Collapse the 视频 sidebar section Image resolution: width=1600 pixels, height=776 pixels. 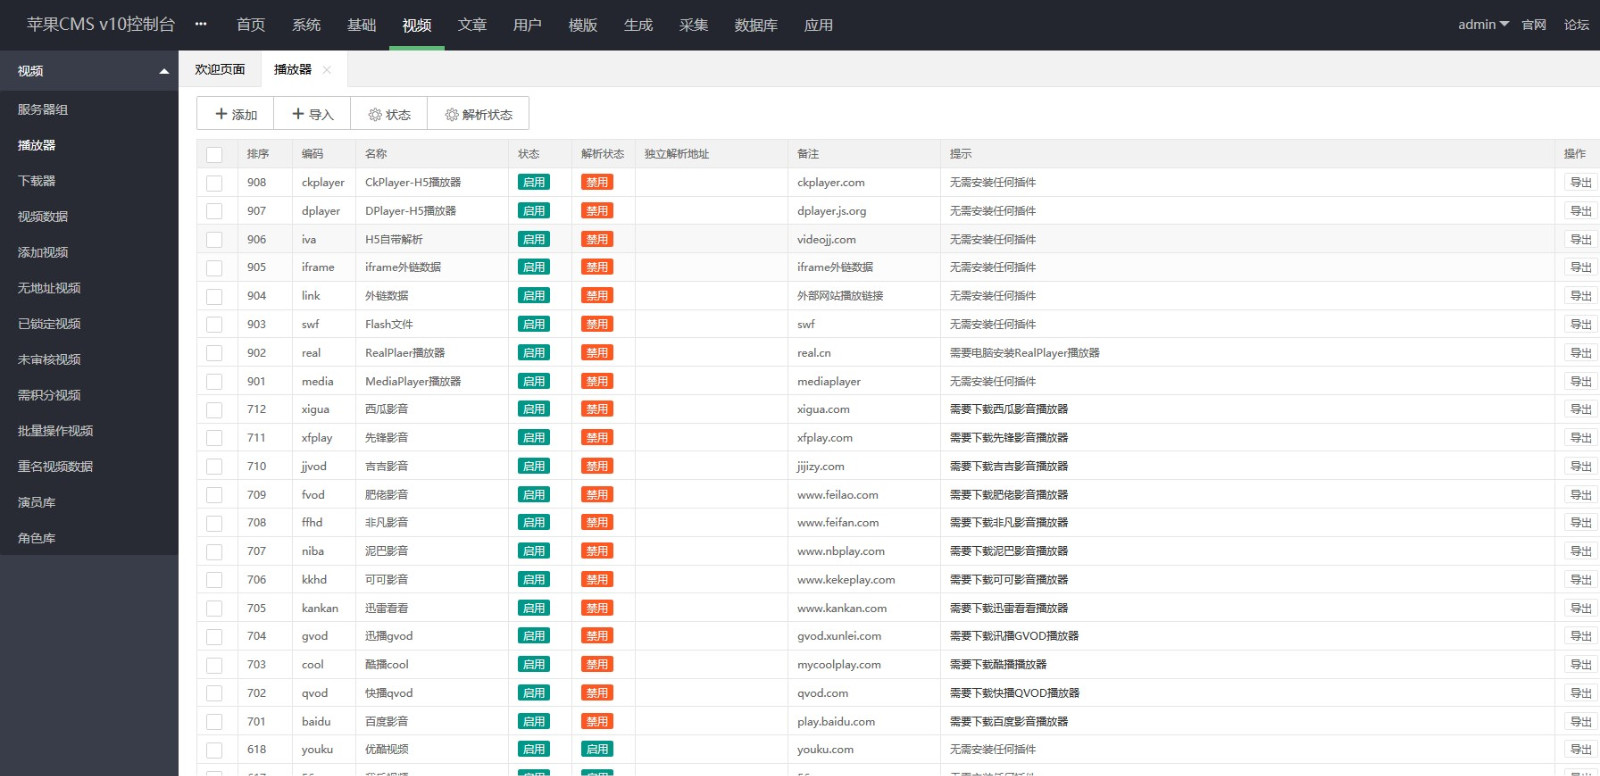click(x=164, y=71)
